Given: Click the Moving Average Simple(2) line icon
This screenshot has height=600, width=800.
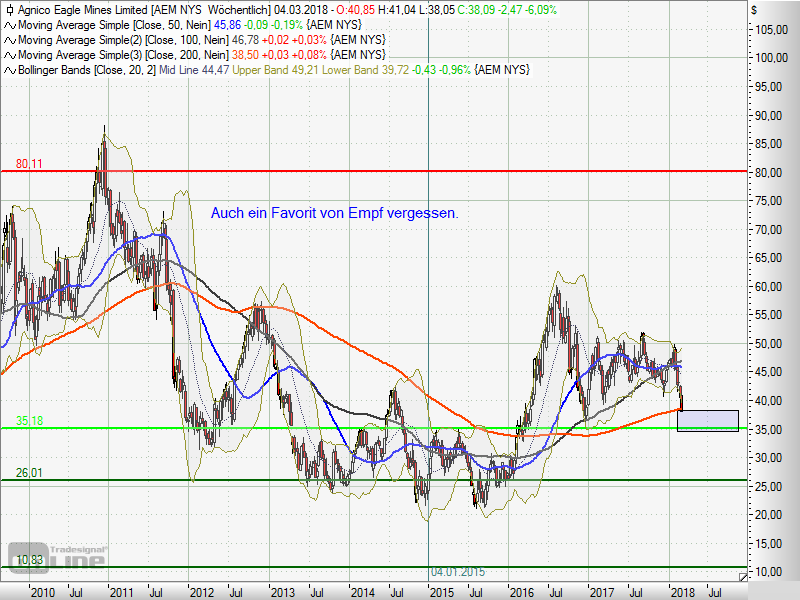Looking at the screenshot, I should [9, 39].
